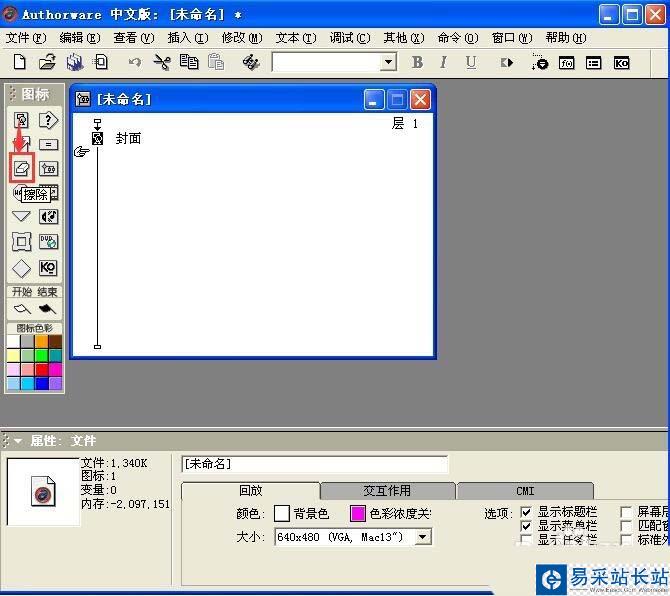Click the Paste clipboard icon

click(216, 62)
